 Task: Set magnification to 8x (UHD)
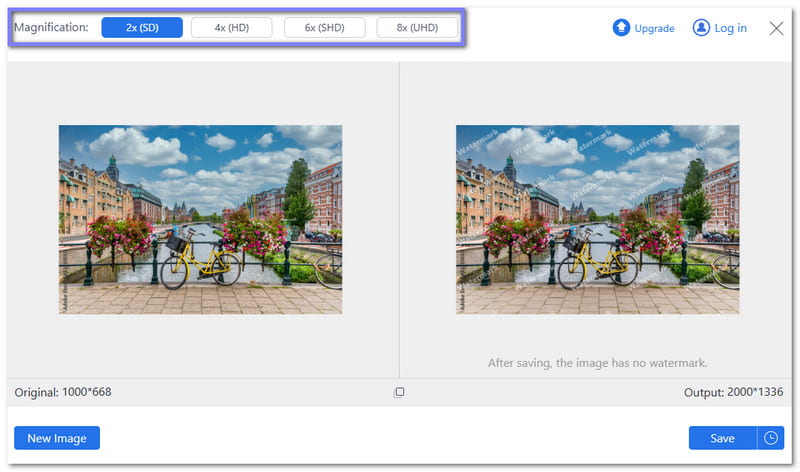pos(417,28)
